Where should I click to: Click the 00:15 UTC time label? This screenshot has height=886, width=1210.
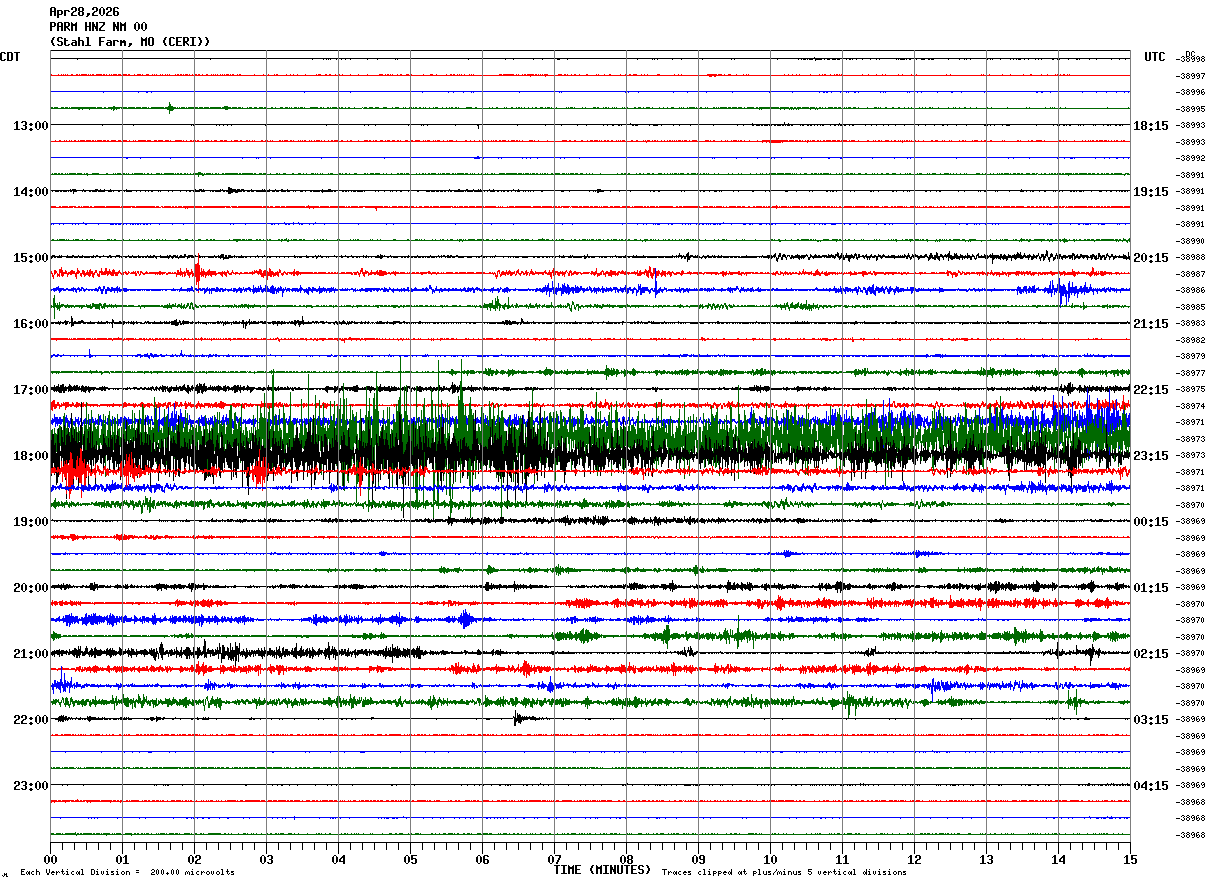pyautogui.click(x=1151, y=522)
